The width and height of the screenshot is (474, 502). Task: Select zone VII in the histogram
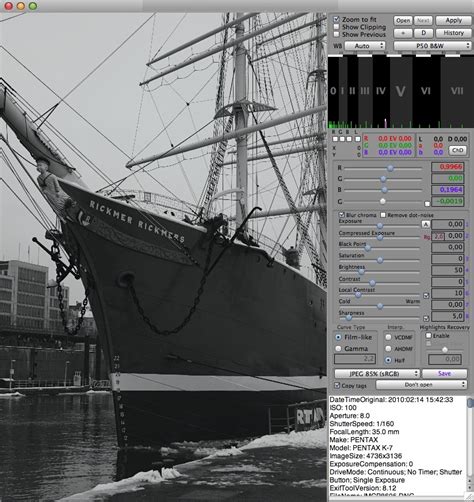(x=457, y=91)
